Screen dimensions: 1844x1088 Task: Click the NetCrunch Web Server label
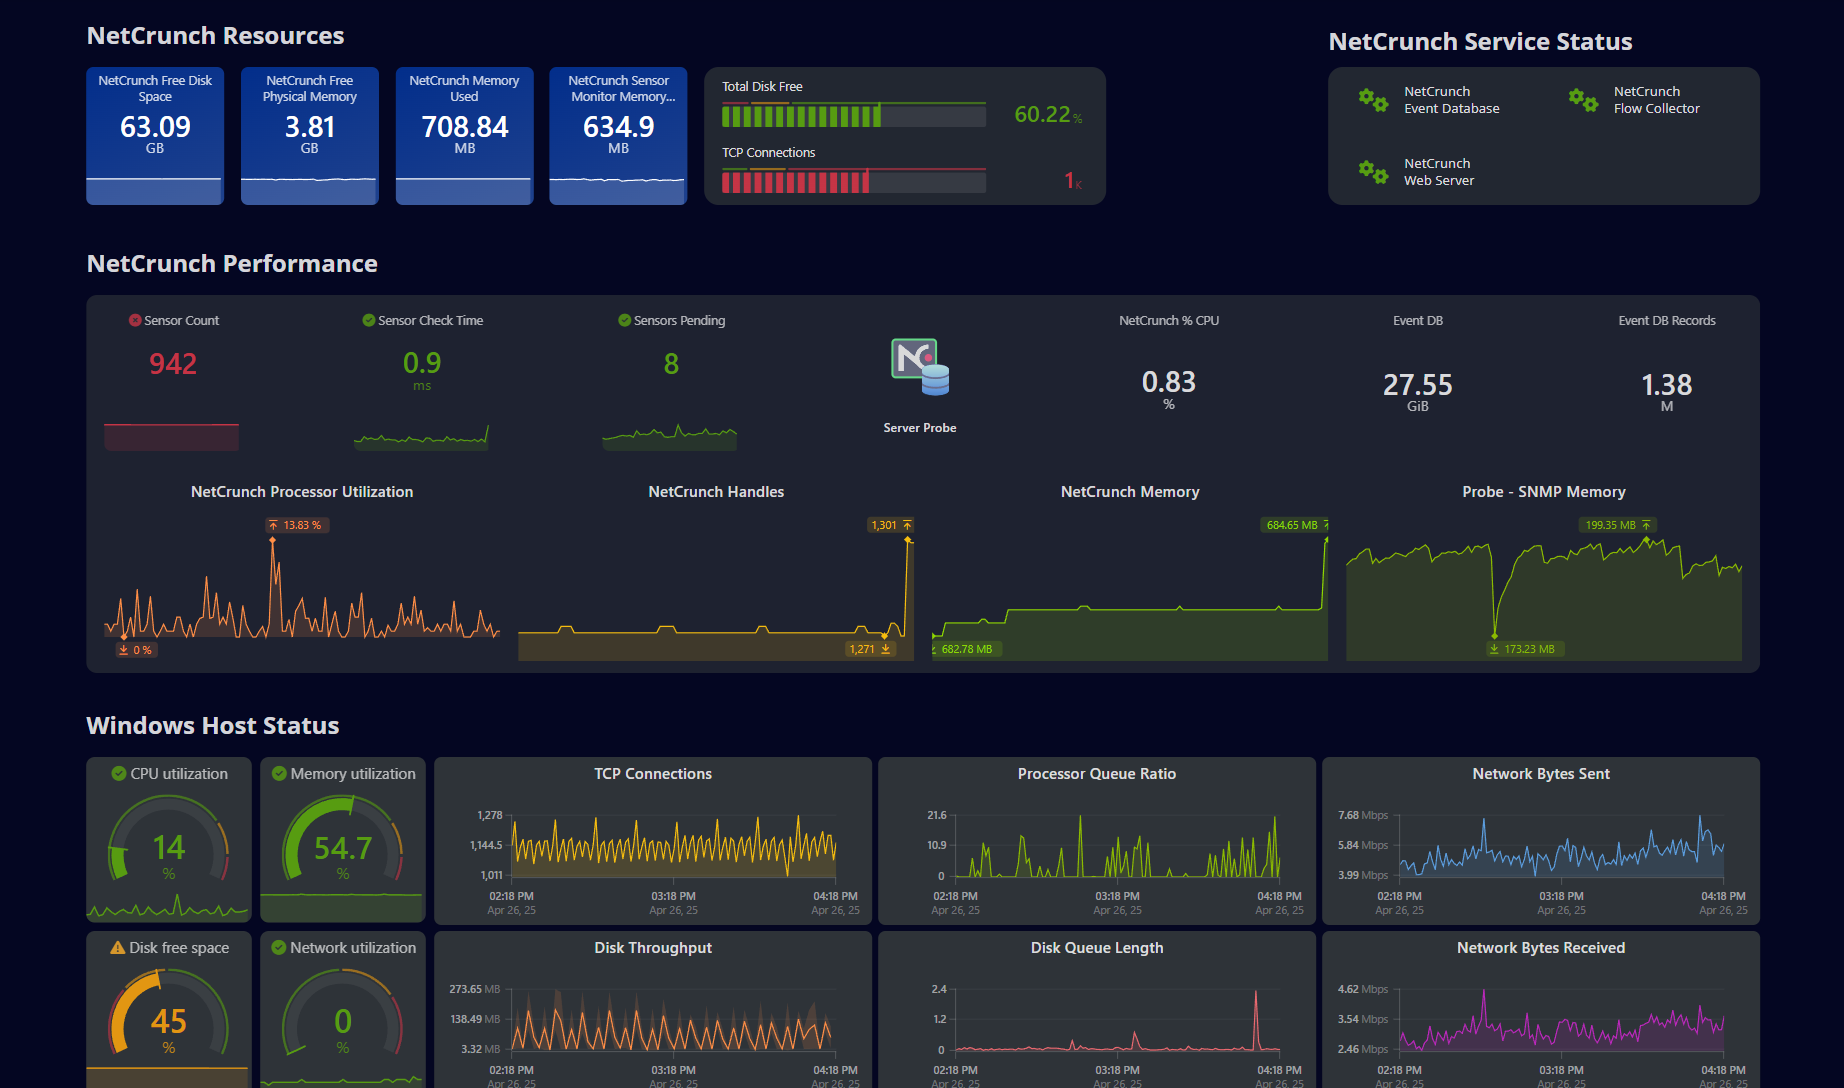pyautogui.click(x=1439, y=172)
